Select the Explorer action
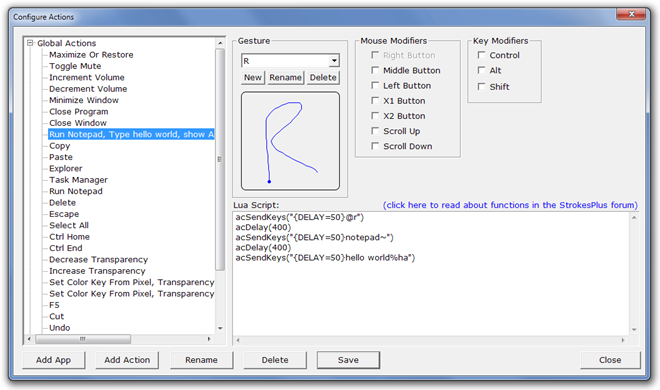Screen dimensions: 660x390 click(66, 168)
